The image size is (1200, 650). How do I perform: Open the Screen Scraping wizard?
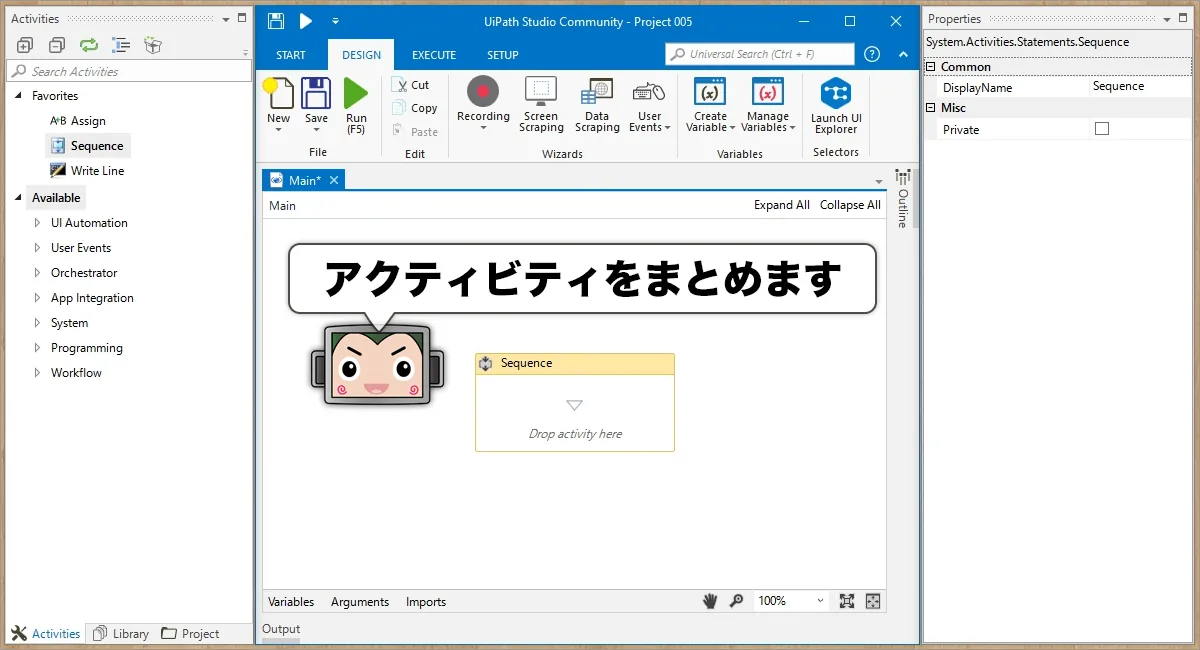pyautogui.click(x=541, y=104)
